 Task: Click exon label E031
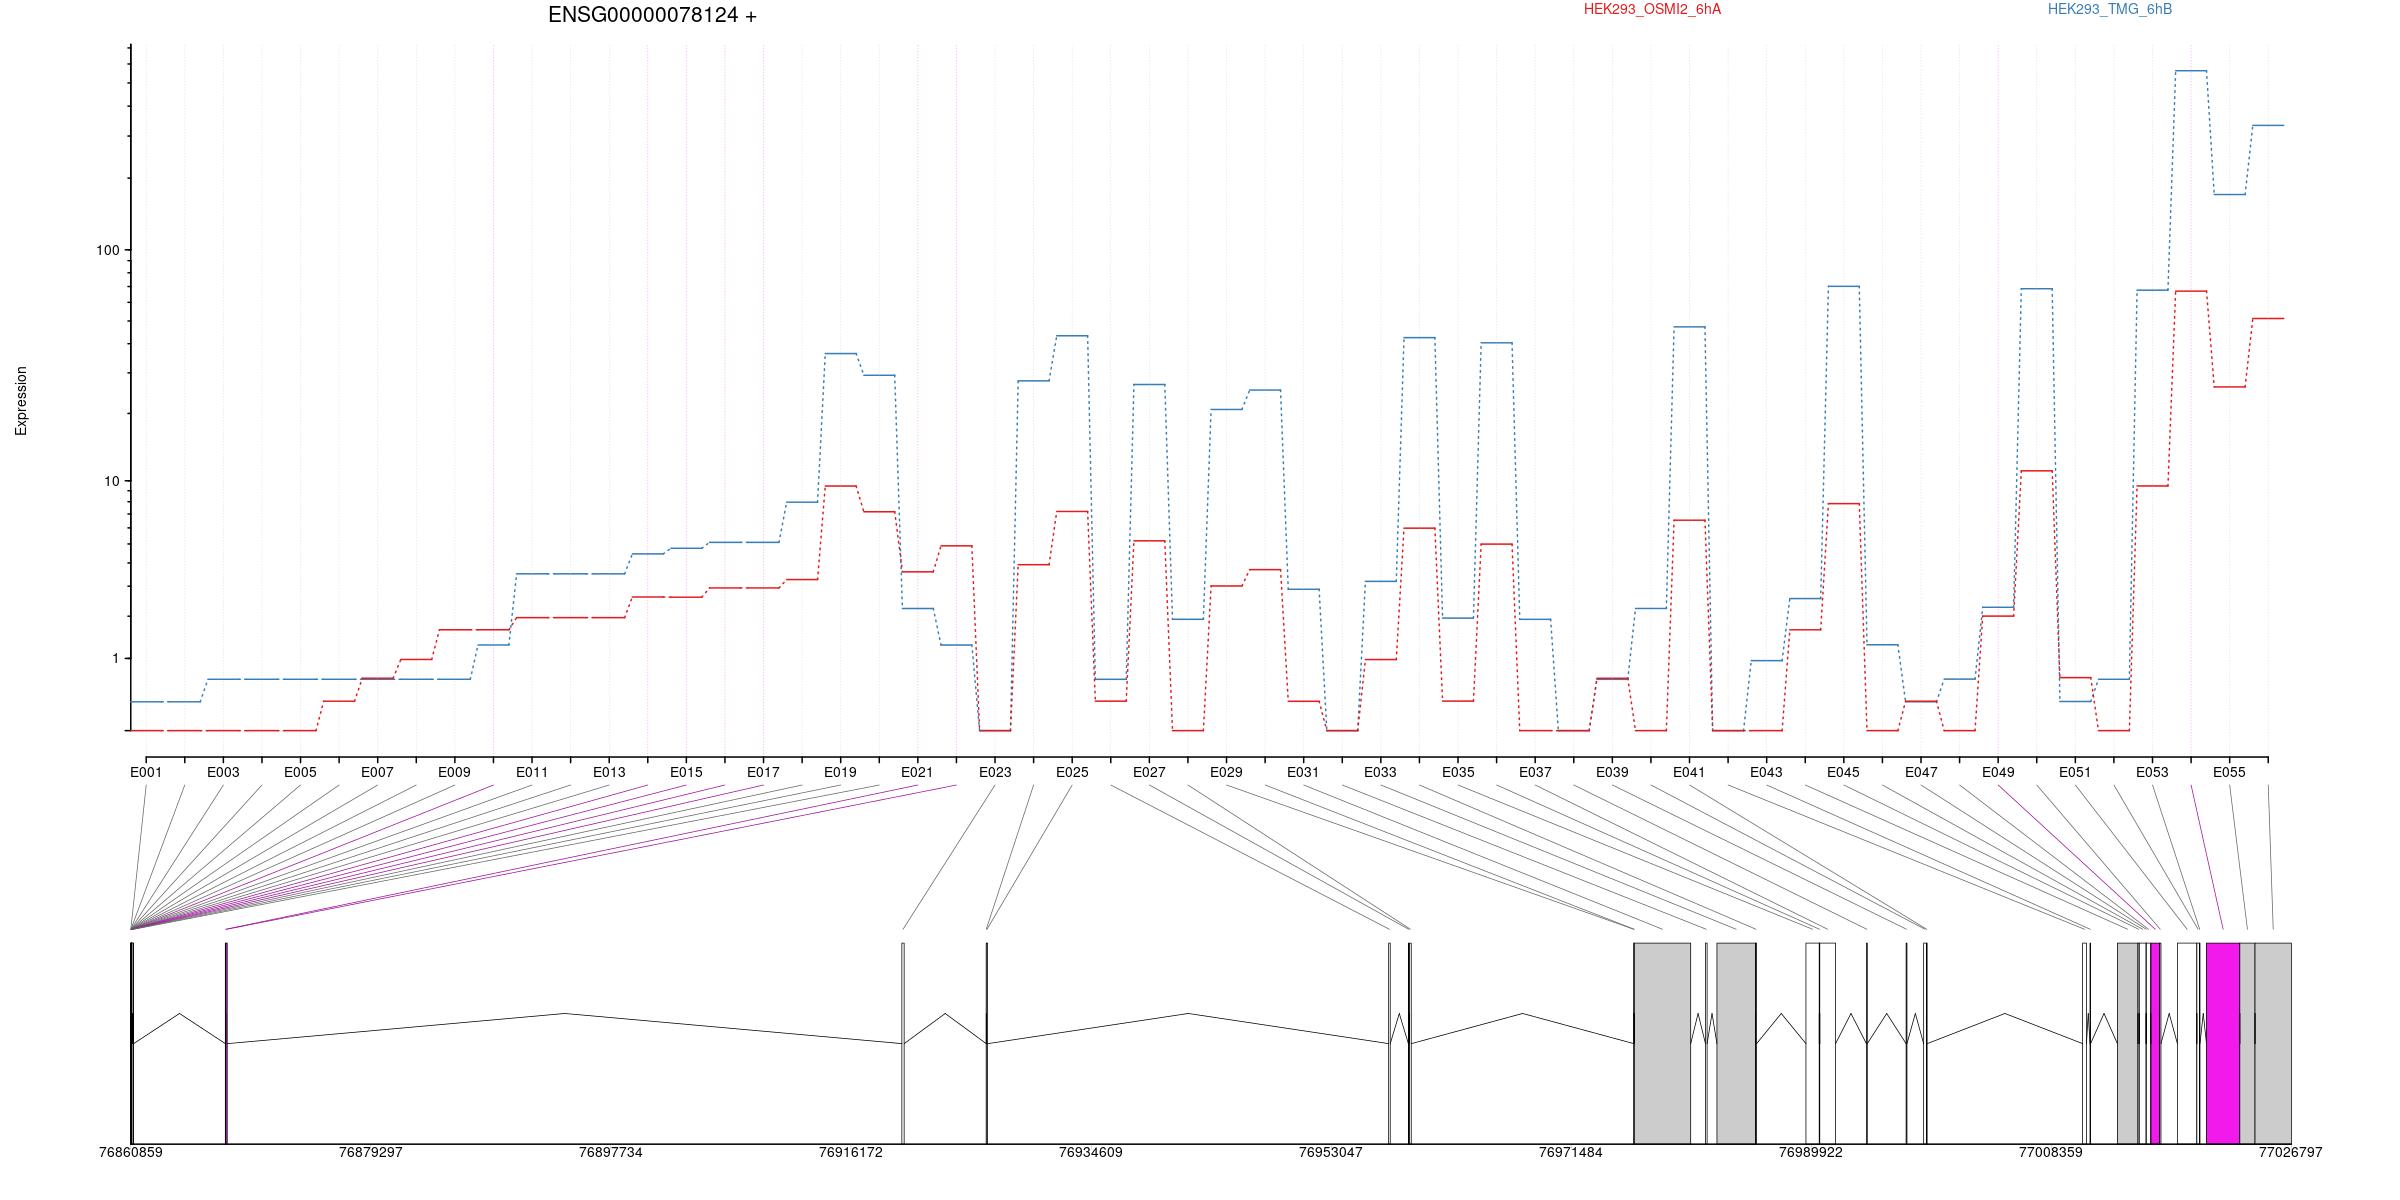(1303, 772)
